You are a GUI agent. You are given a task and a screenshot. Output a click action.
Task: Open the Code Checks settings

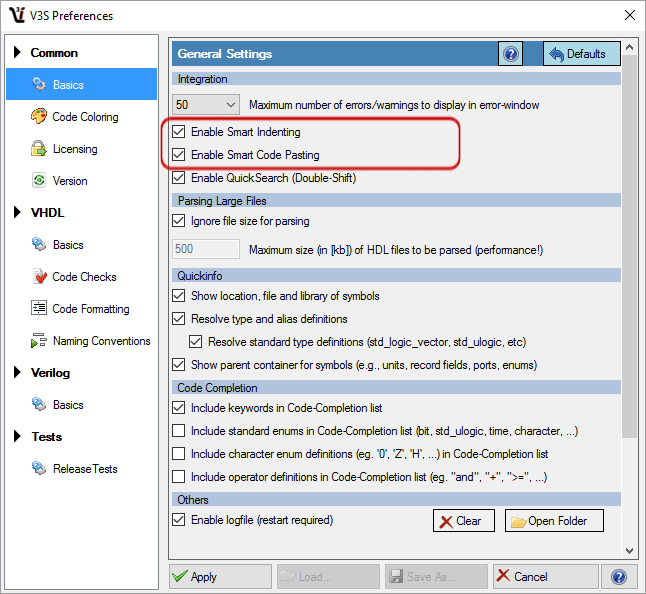pyautogui.click(x=84, y=277)
